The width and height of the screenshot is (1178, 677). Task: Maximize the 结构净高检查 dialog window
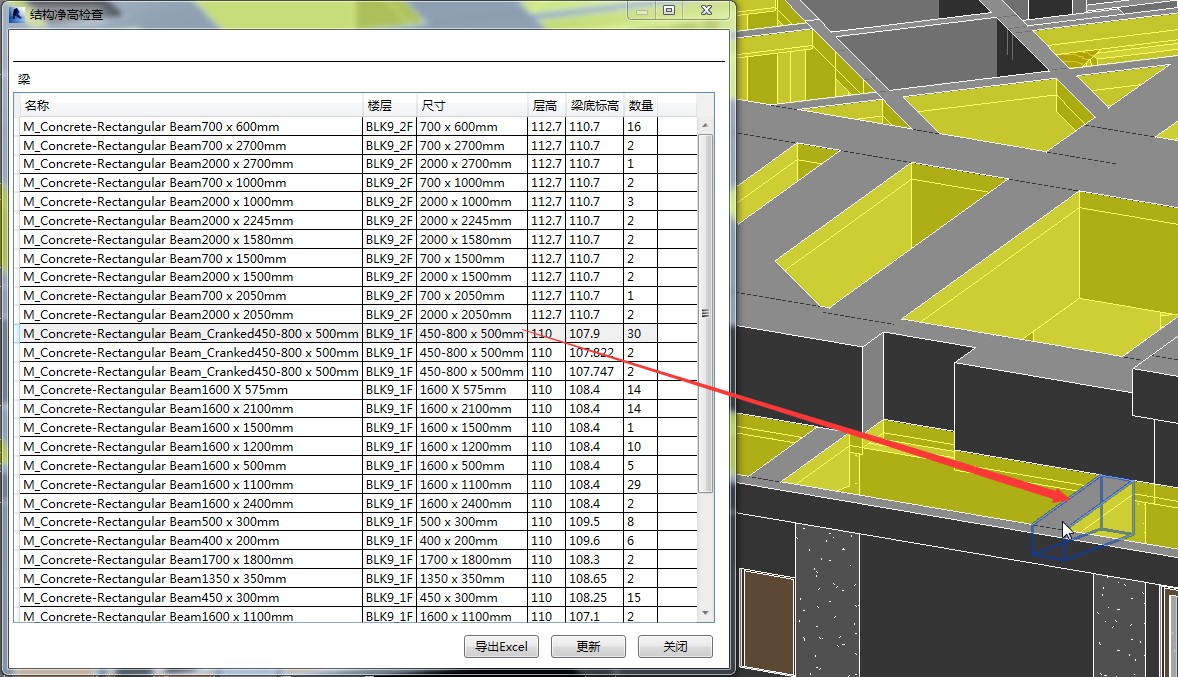pos(669,10)
